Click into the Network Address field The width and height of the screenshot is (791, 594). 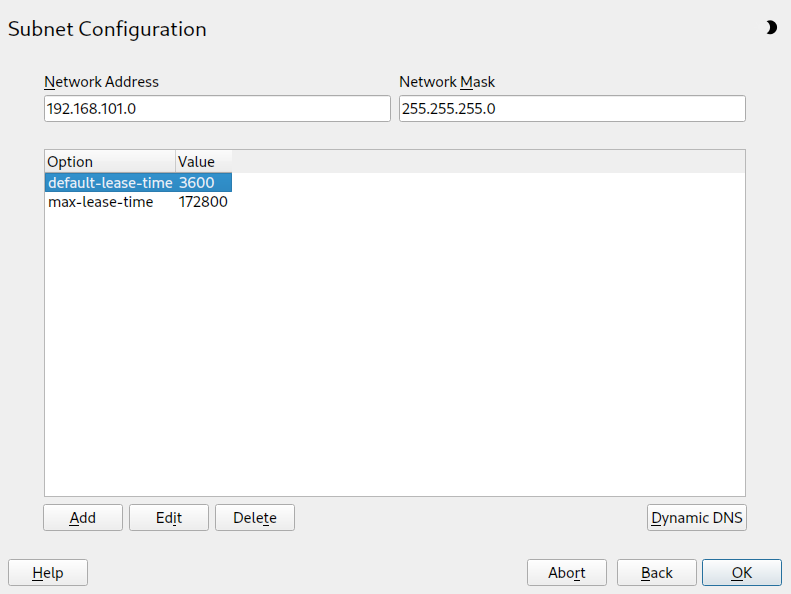(x=217, y=109)
